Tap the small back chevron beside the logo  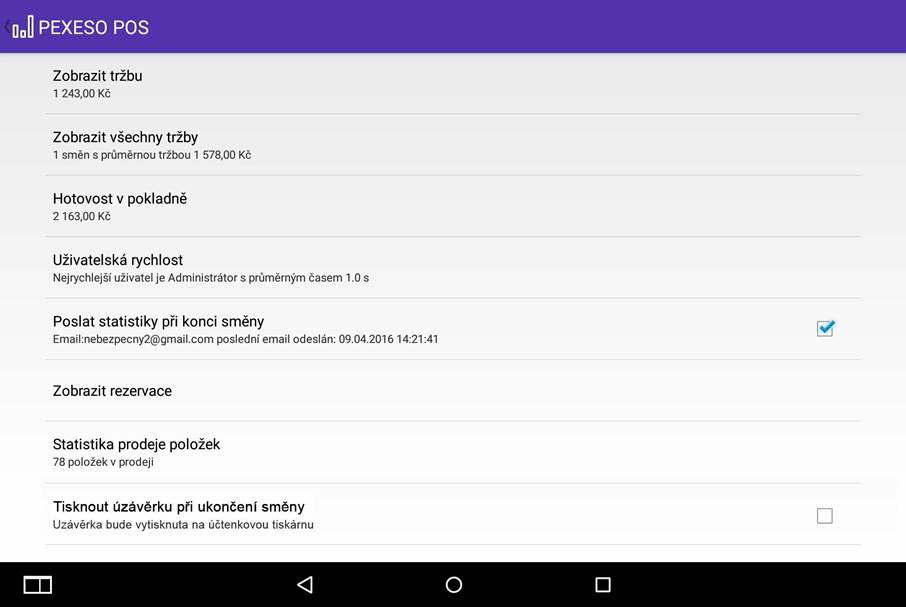coord(7,27)
